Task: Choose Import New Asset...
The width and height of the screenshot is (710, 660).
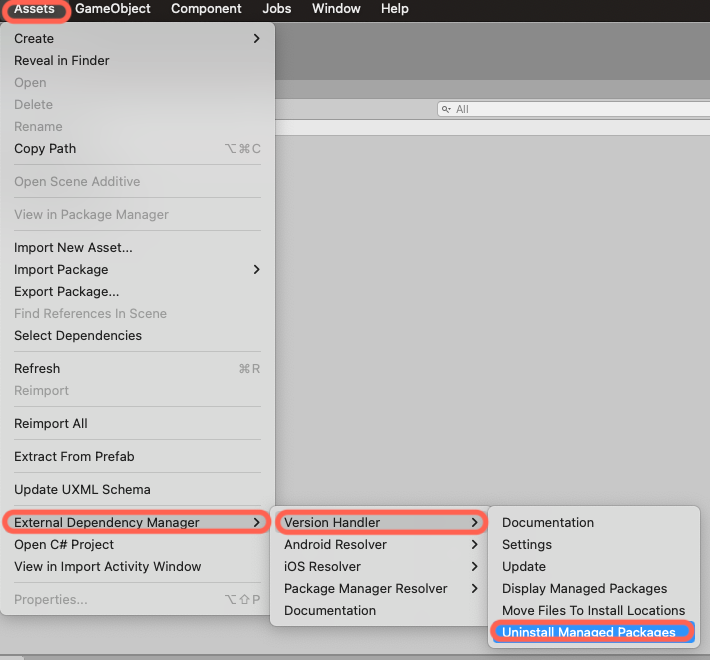Action: pyautogui.click(x=137, y=248)
